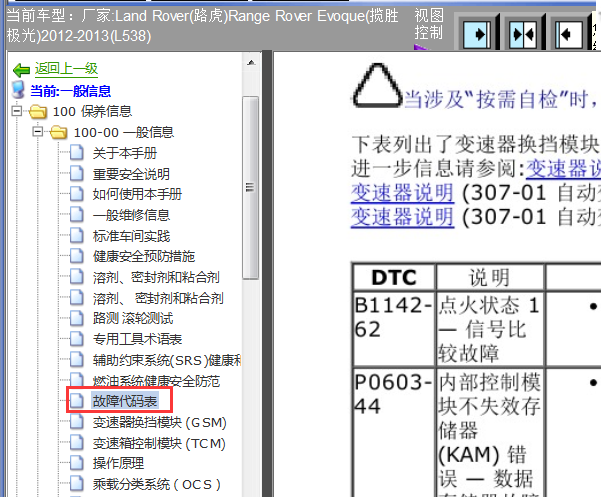
Task: Click the 100 保养信息 folder icon
Action: coord(38,112)
